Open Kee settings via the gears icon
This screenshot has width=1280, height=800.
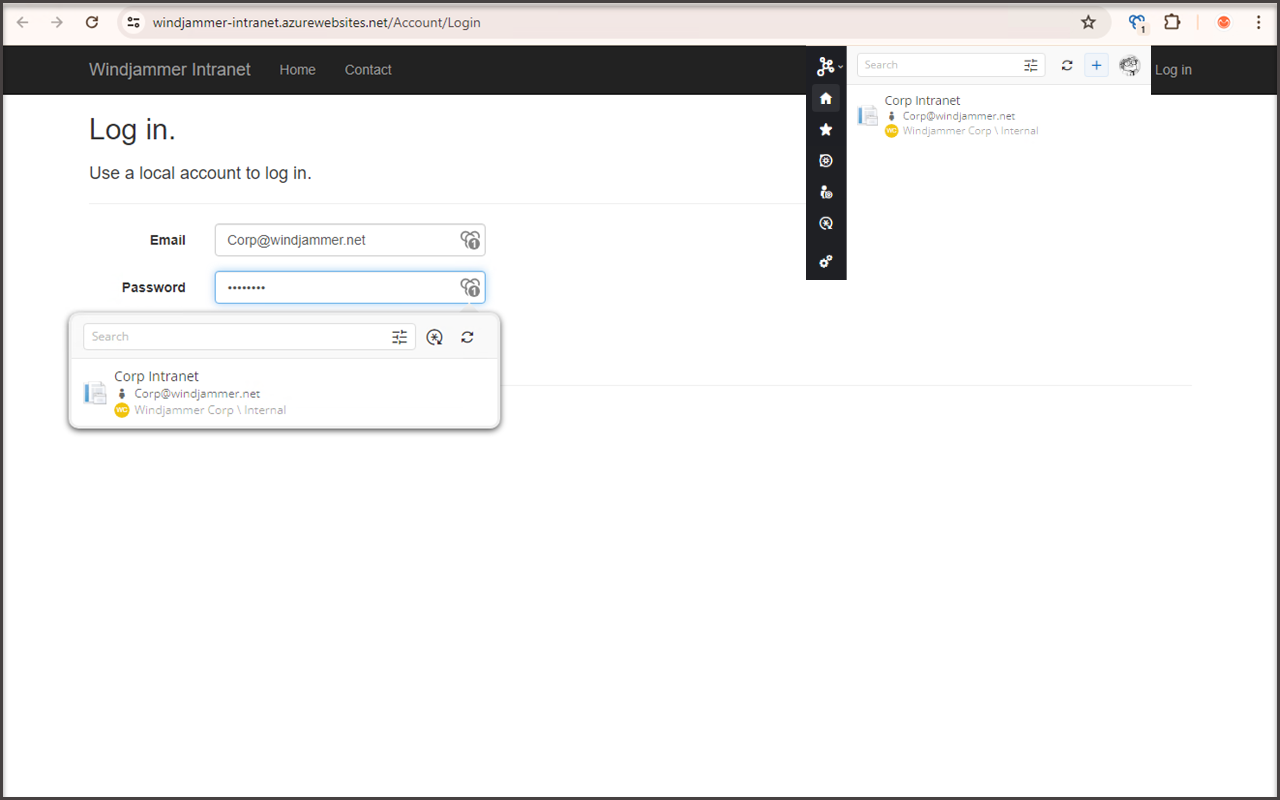[x=826, y=261]
